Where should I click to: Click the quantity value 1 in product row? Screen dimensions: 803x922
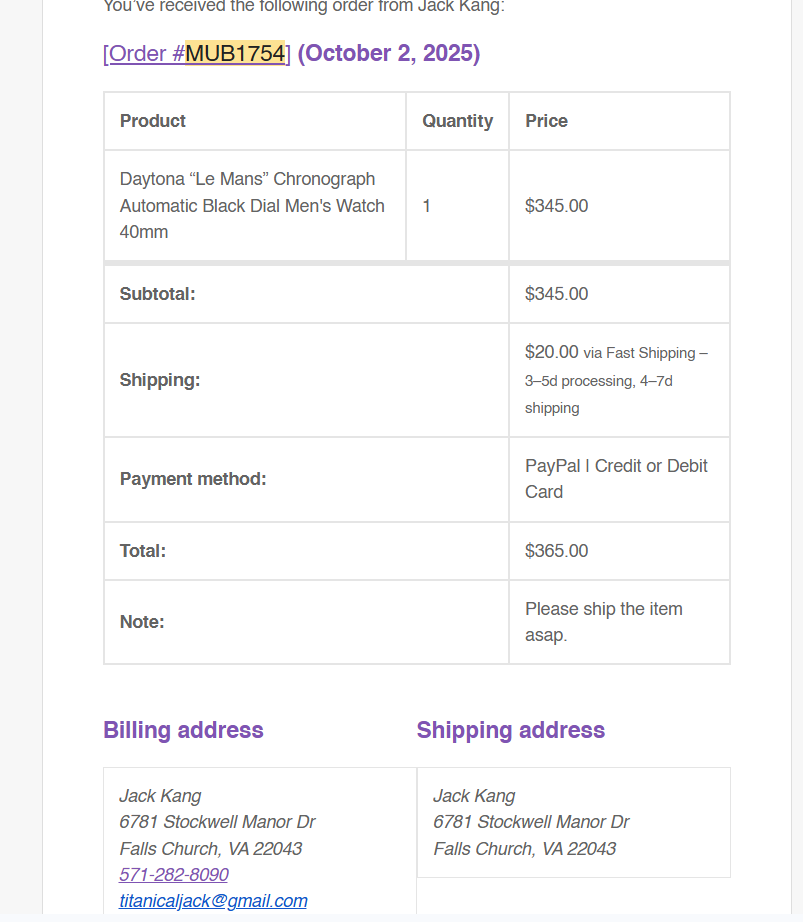pyautogui.click(x=427, y=206)
